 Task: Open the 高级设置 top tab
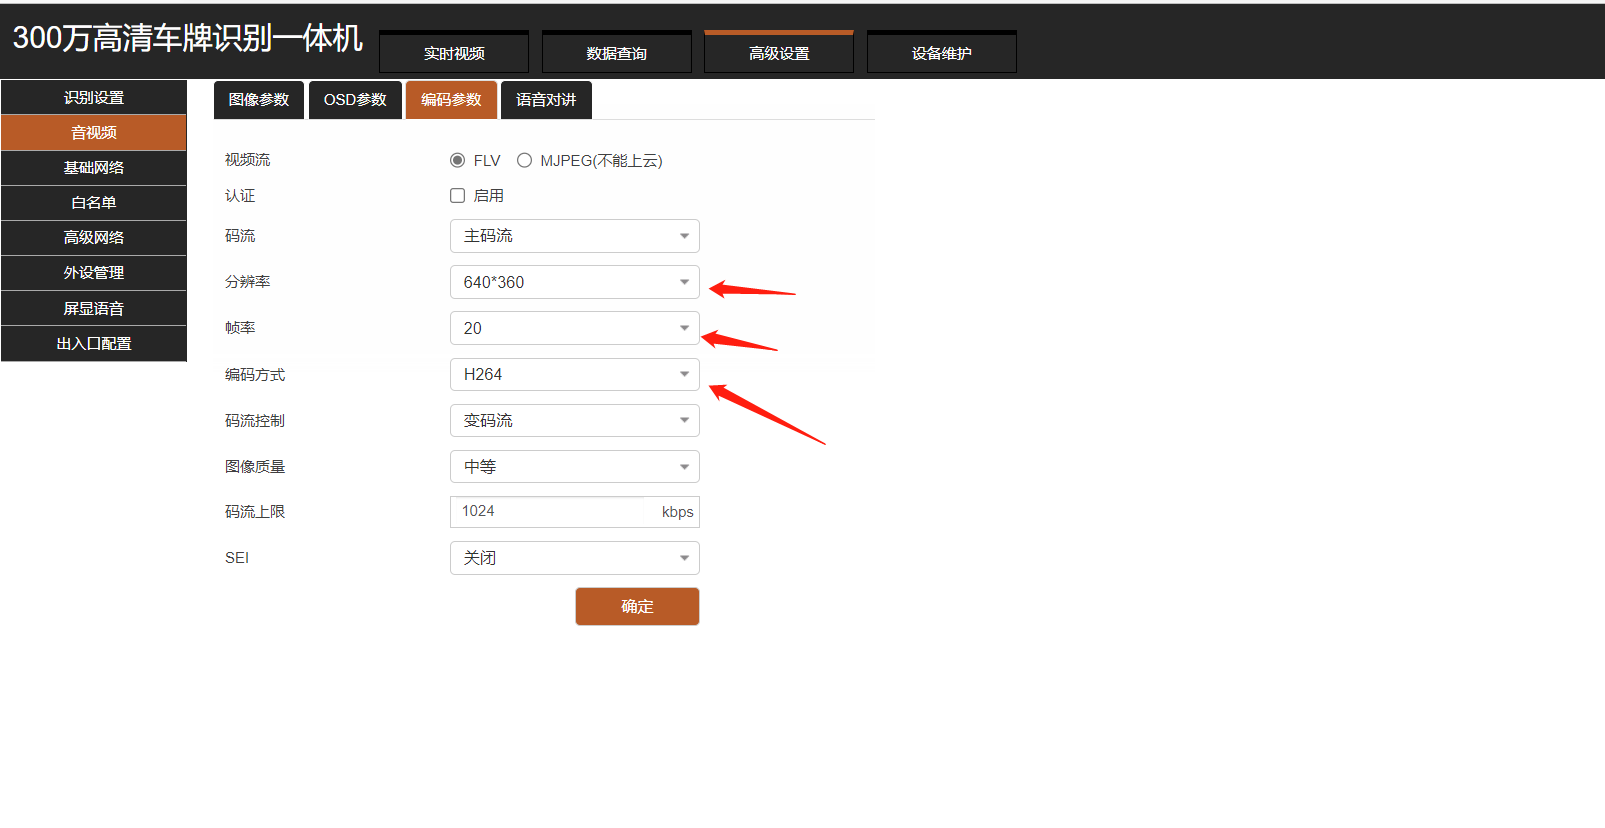click(x=779, y=53)
